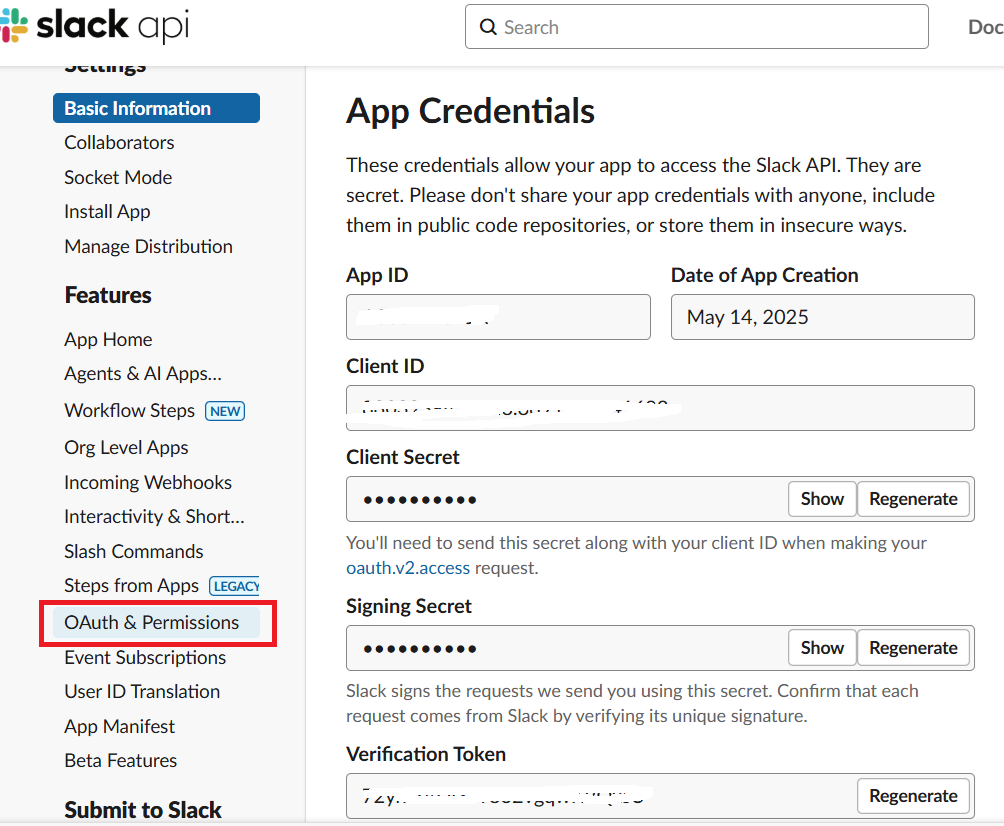The height and width of the screenshot is (826, 1004).
Task: Open the Collaborators page
Action: [x=119, y=143]
